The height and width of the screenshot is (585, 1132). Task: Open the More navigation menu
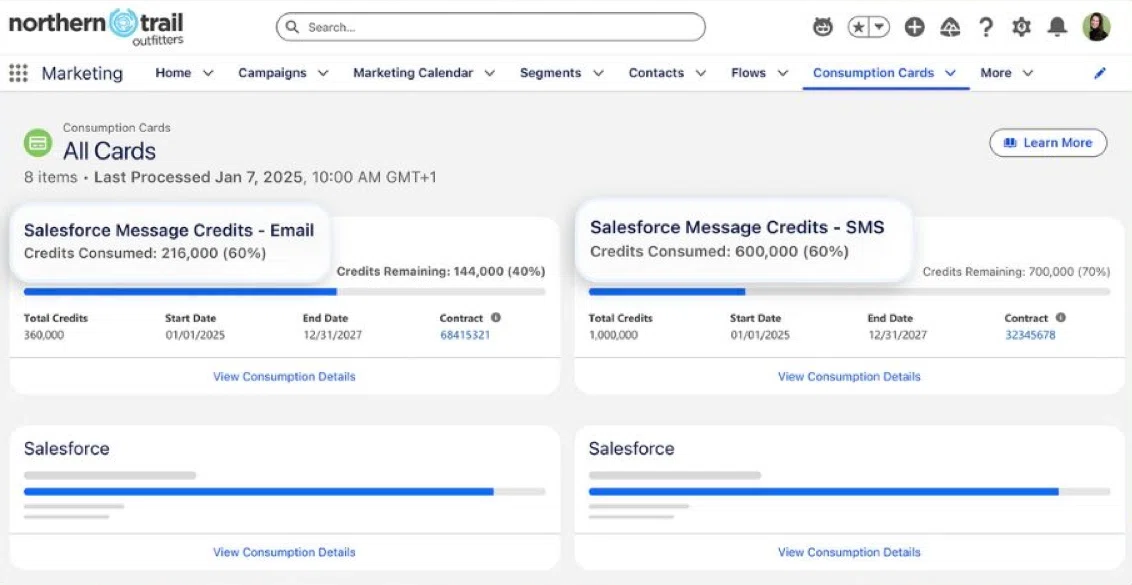1006,73
